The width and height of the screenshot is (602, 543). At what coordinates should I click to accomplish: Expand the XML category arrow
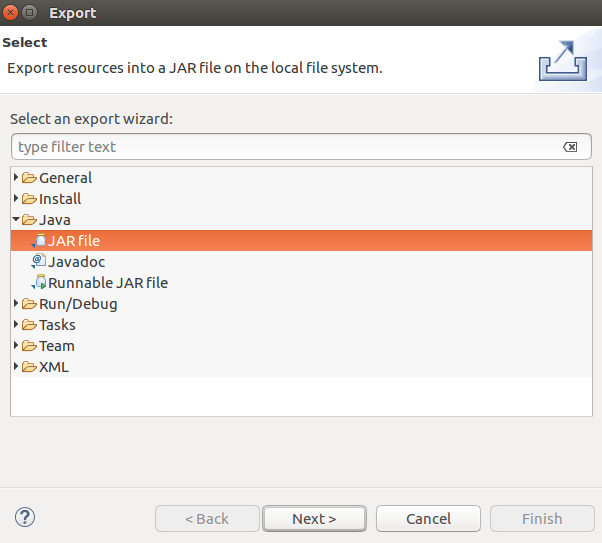point(16,367)
